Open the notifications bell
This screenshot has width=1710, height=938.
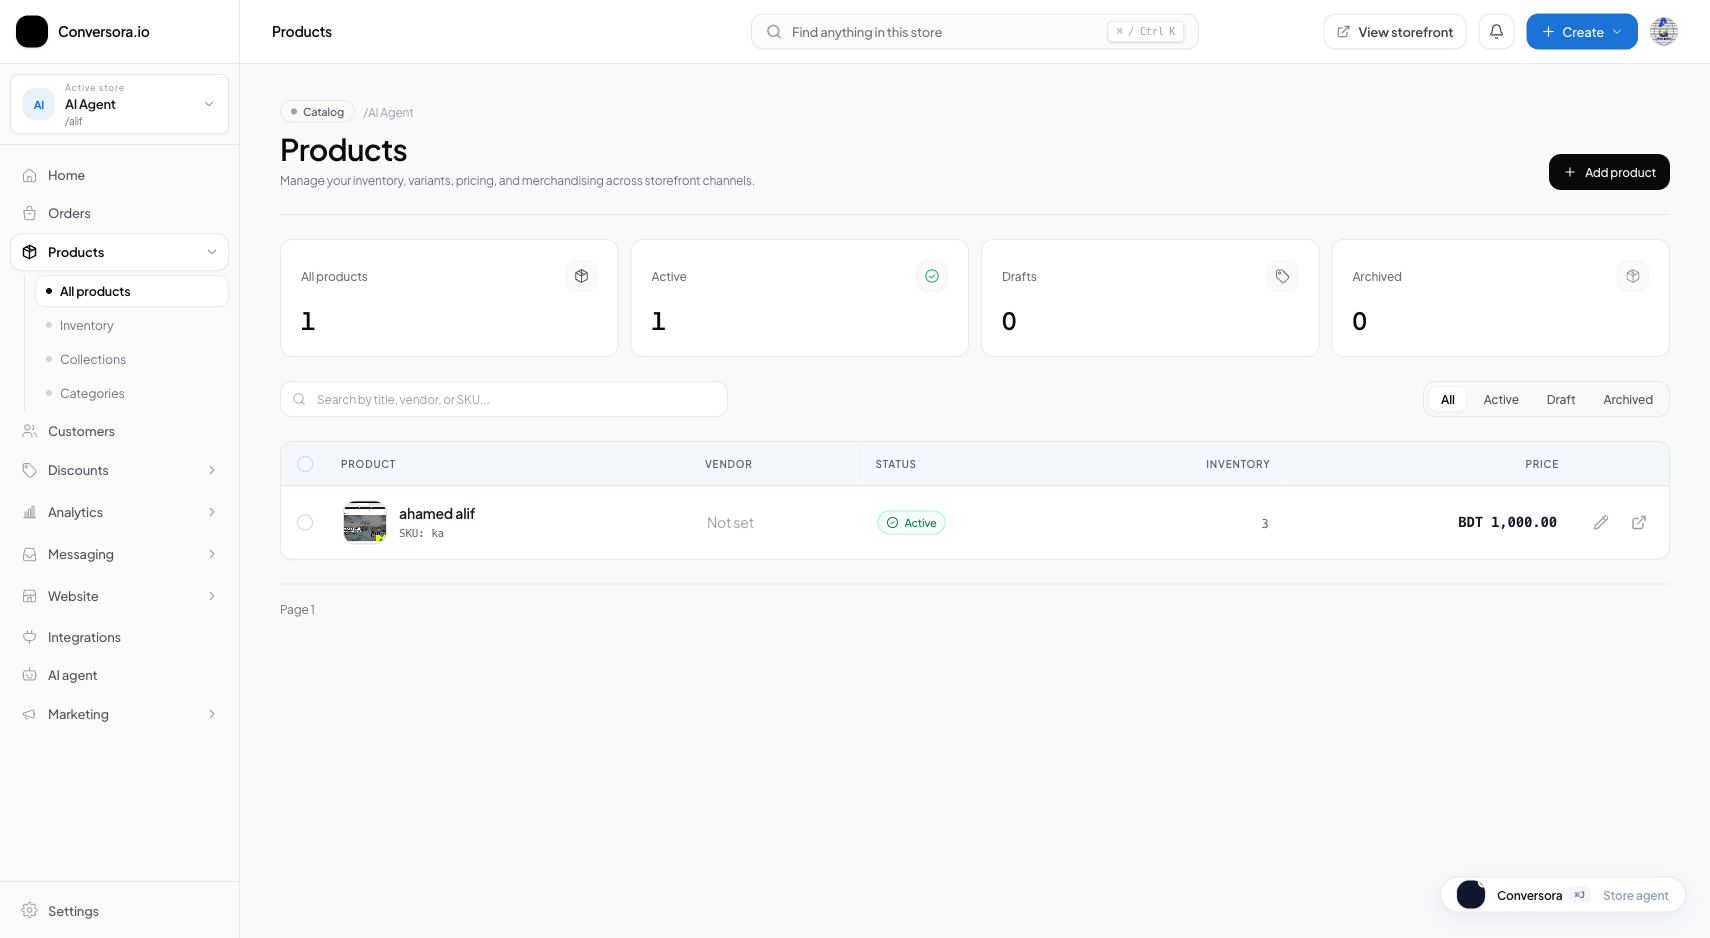tap(1496, 32)
